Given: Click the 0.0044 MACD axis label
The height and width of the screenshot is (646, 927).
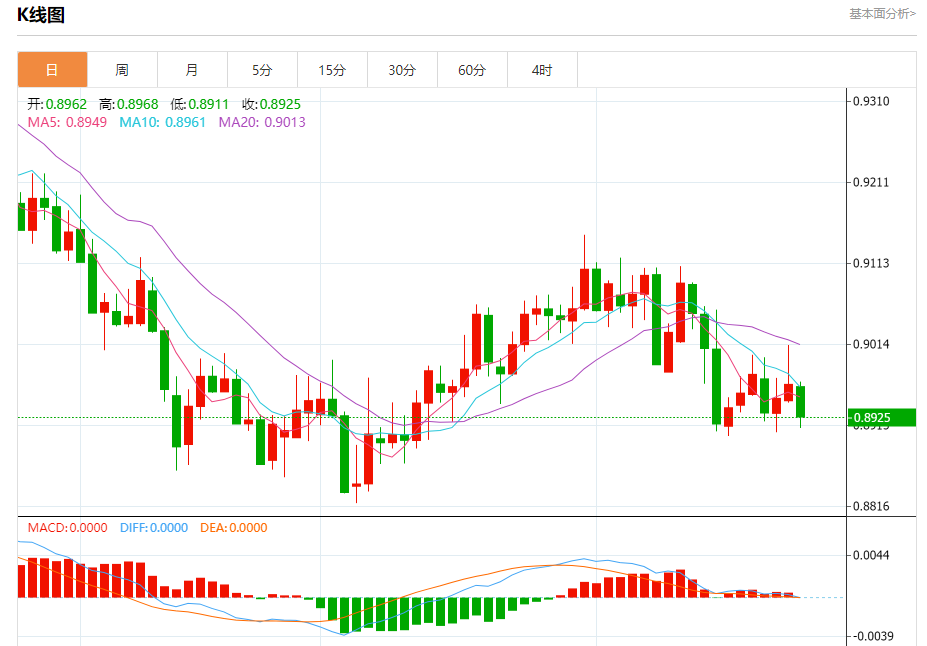Looking at the screenshot, I should 871,556.
